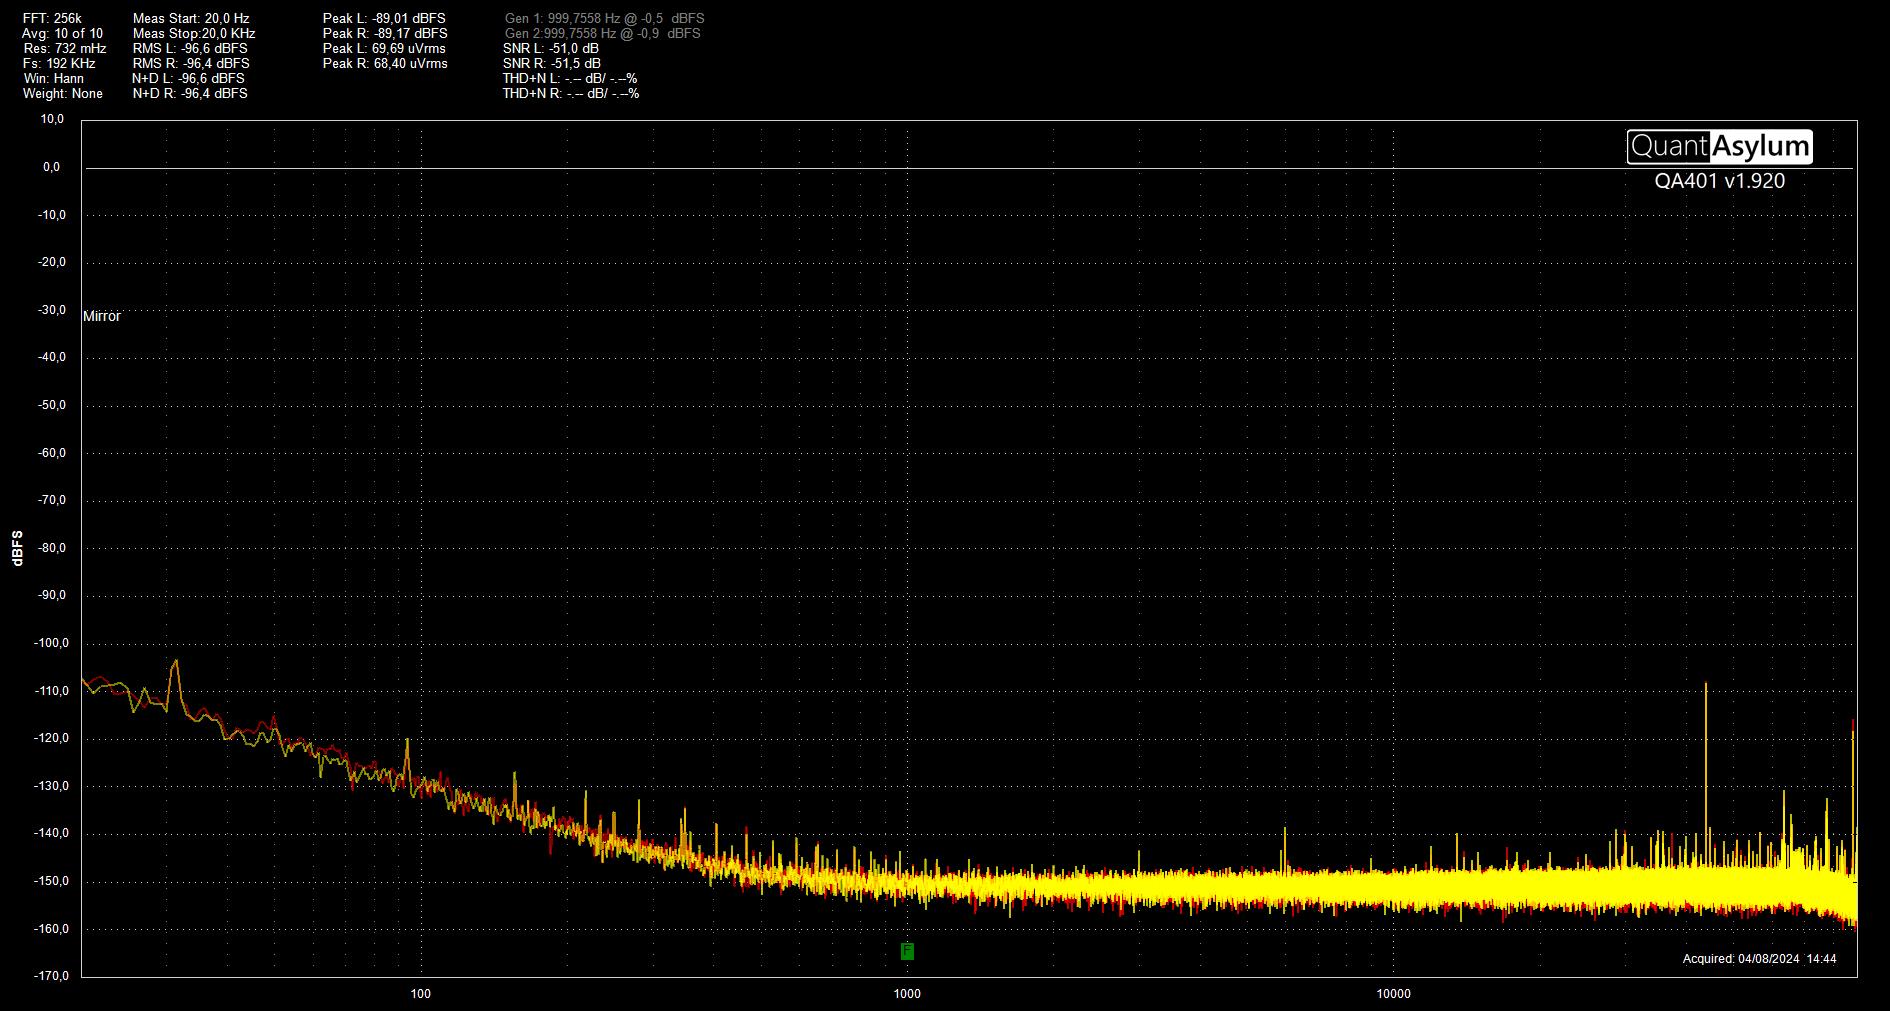Image resolution: width=1890 pixels, height=1011 pixels.
Task: Click Peak L: 69,69 uVrms value
Action: pos(384,49)
